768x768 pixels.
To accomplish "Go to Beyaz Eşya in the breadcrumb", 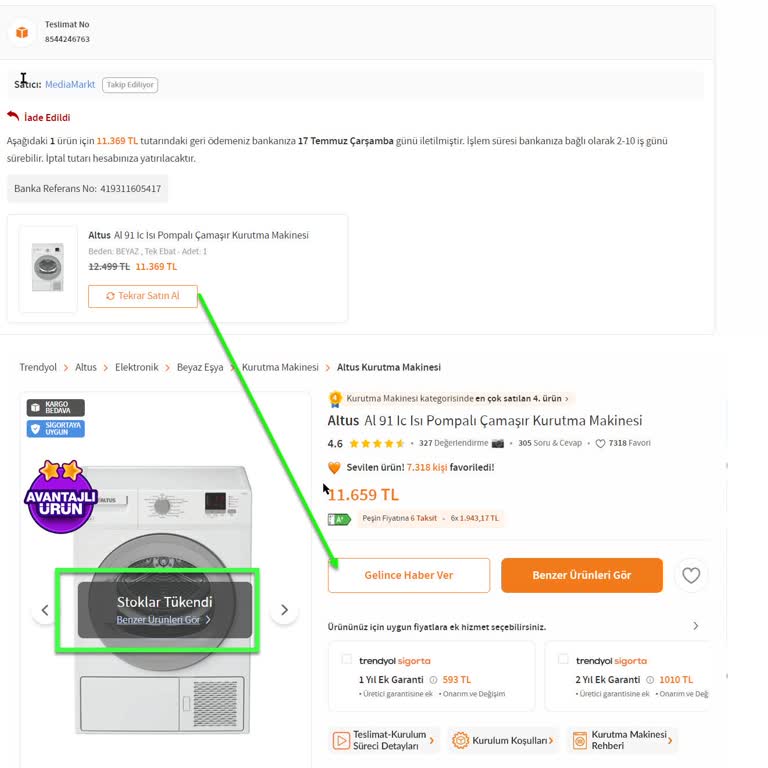I will pos(200,367).
